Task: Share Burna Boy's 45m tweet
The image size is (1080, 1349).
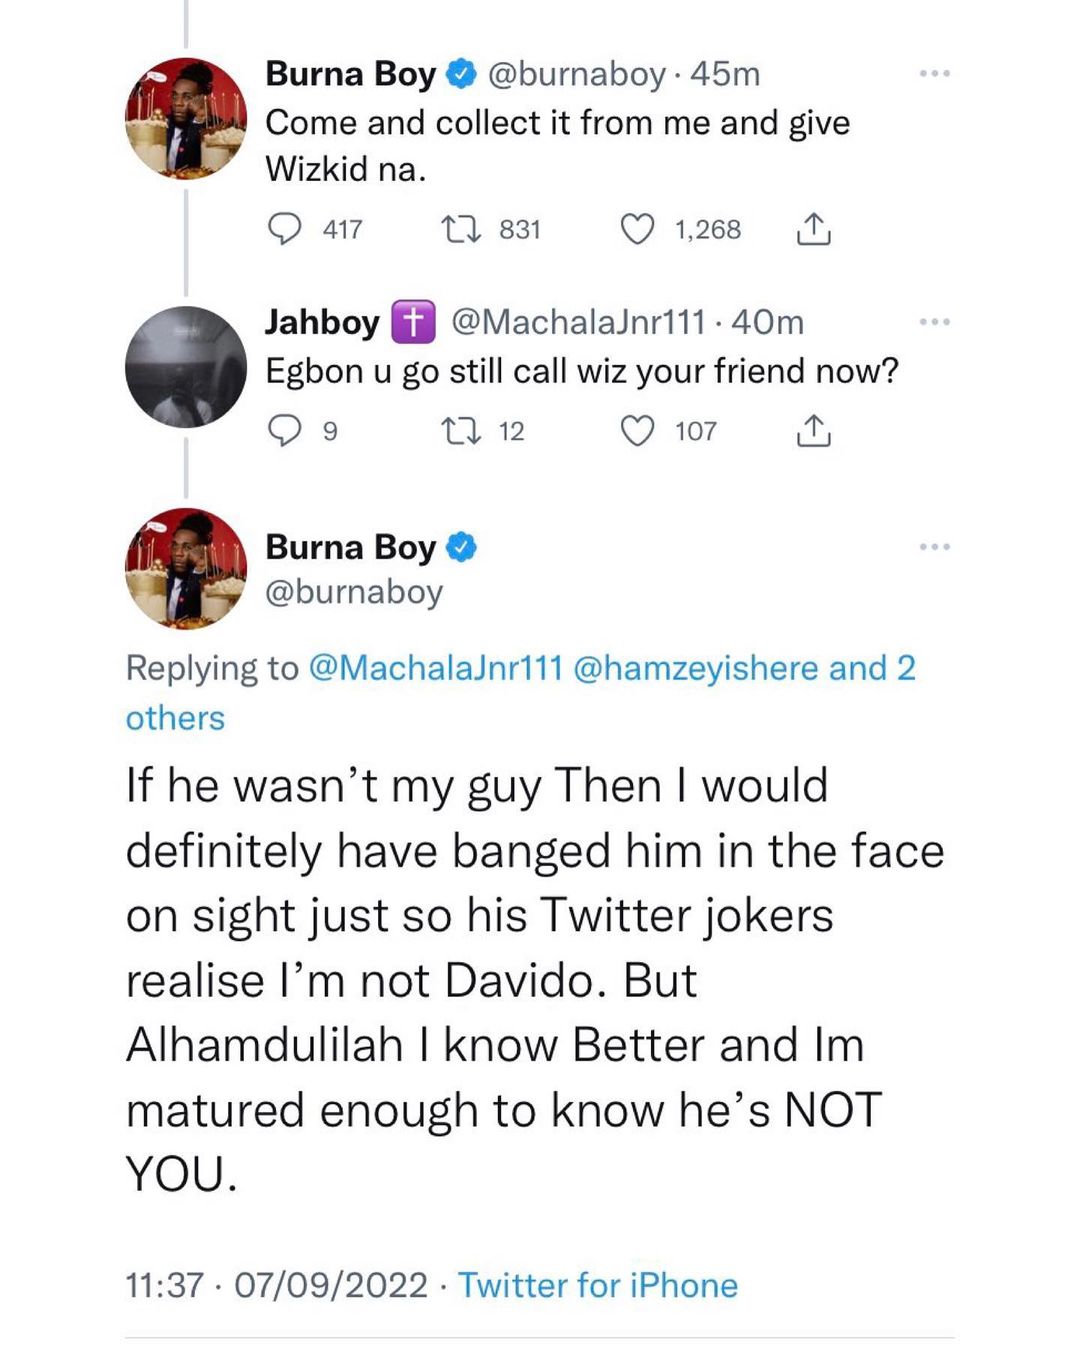Action: [x=813, y=229]
